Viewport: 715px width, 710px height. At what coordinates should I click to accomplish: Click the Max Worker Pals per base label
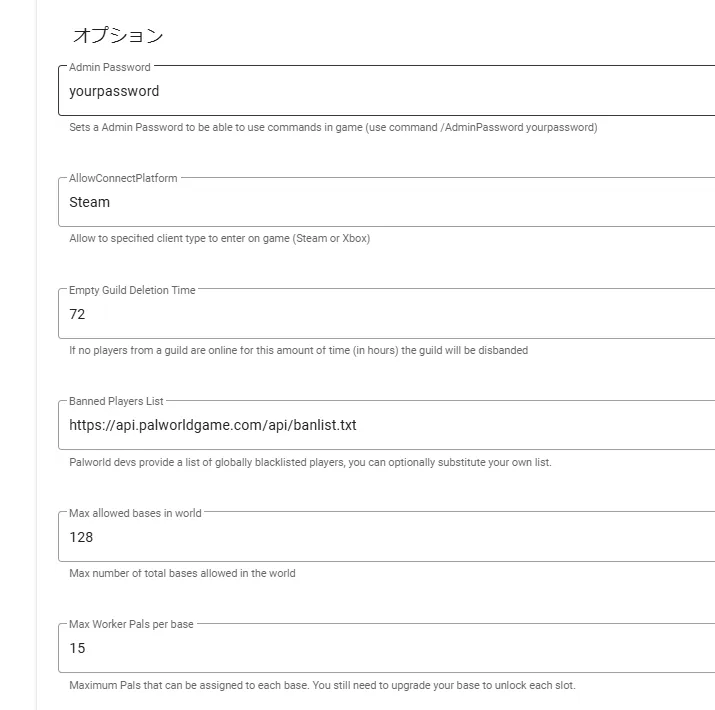[131, 624]
